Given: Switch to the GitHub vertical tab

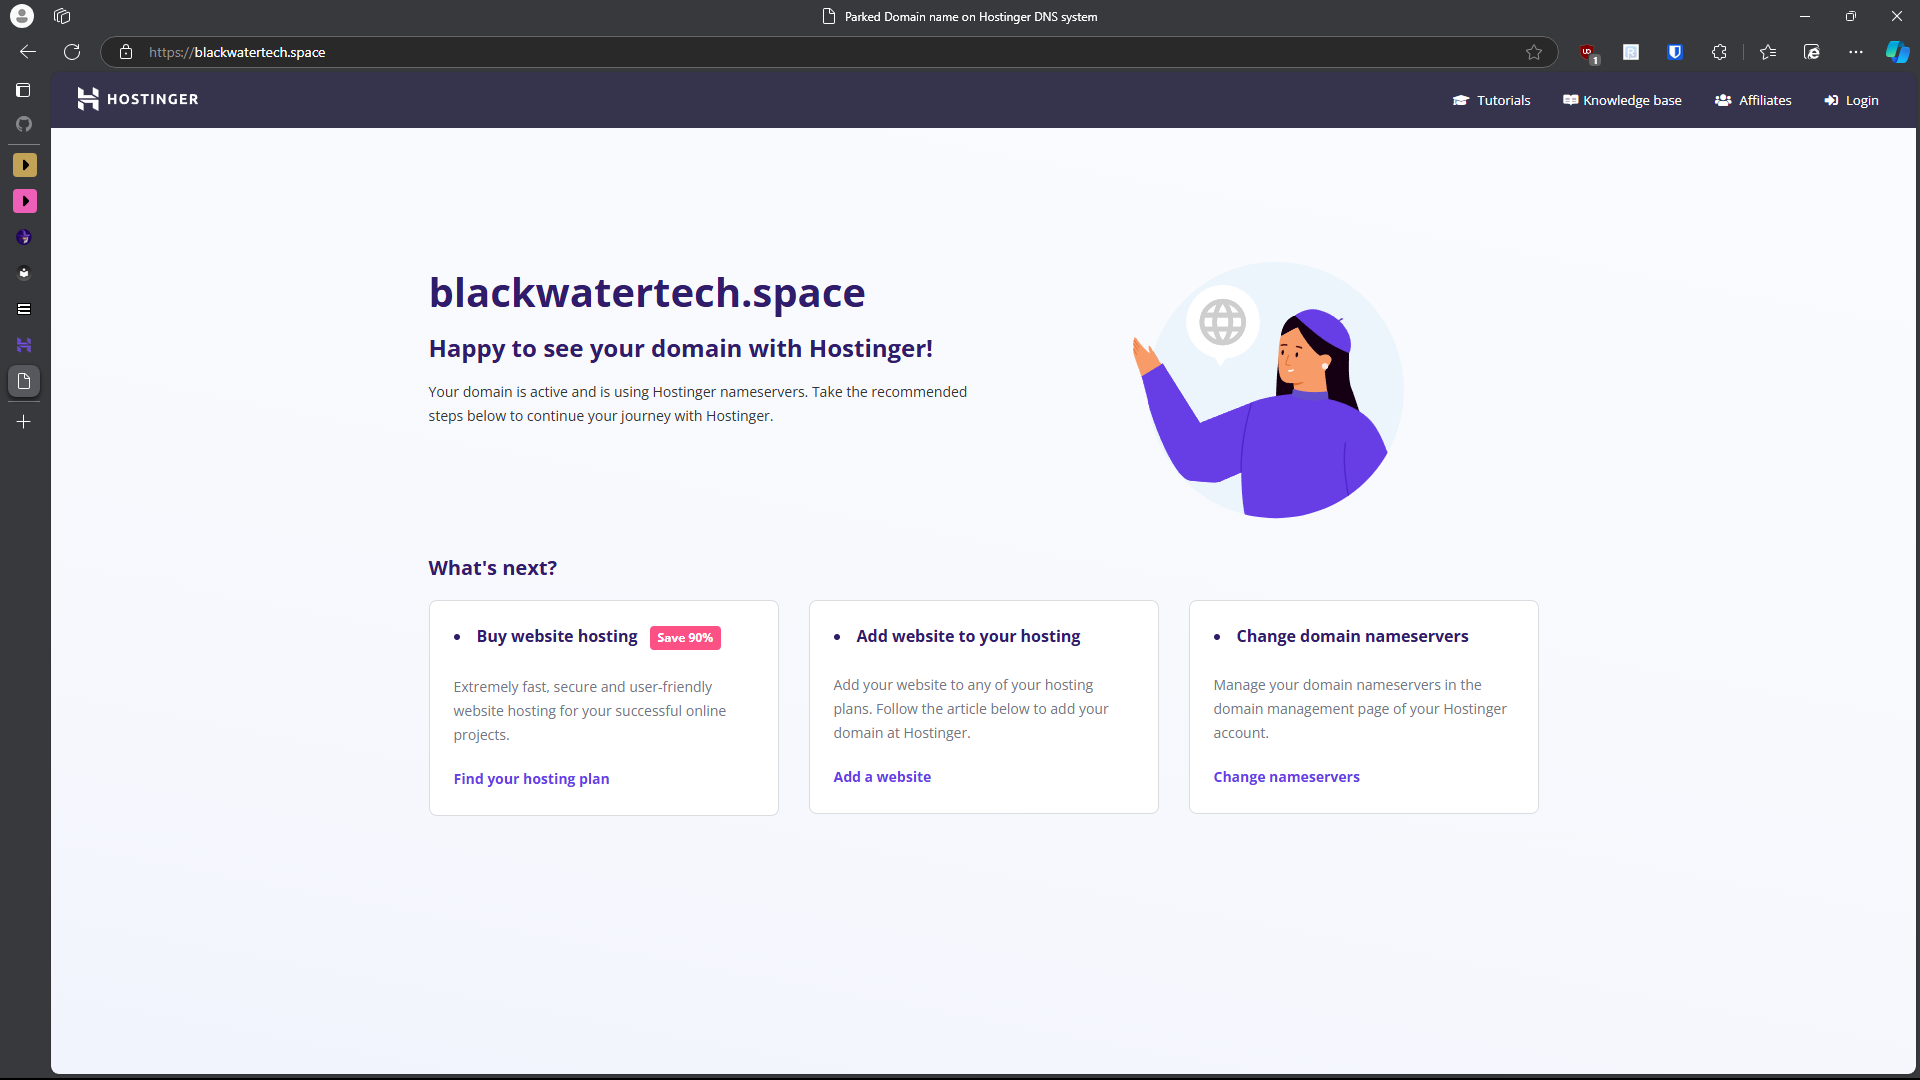Looking at the screenshot, I should point(24,125).
